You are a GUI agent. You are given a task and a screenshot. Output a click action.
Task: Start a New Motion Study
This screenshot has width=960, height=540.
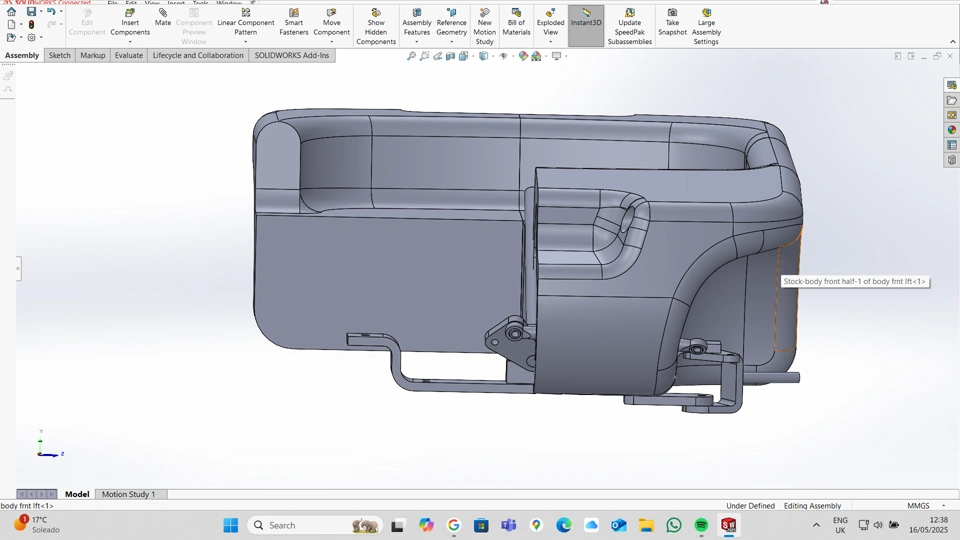pos(484,14)
